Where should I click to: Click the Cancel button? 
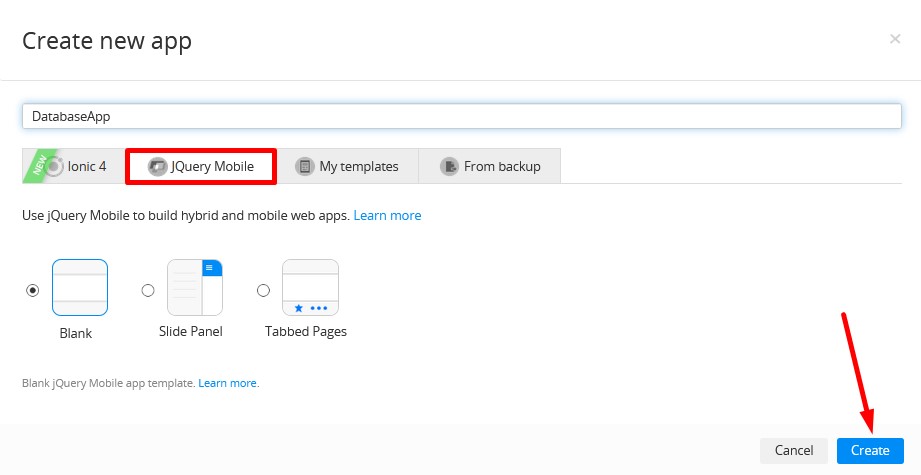[794, 450]
